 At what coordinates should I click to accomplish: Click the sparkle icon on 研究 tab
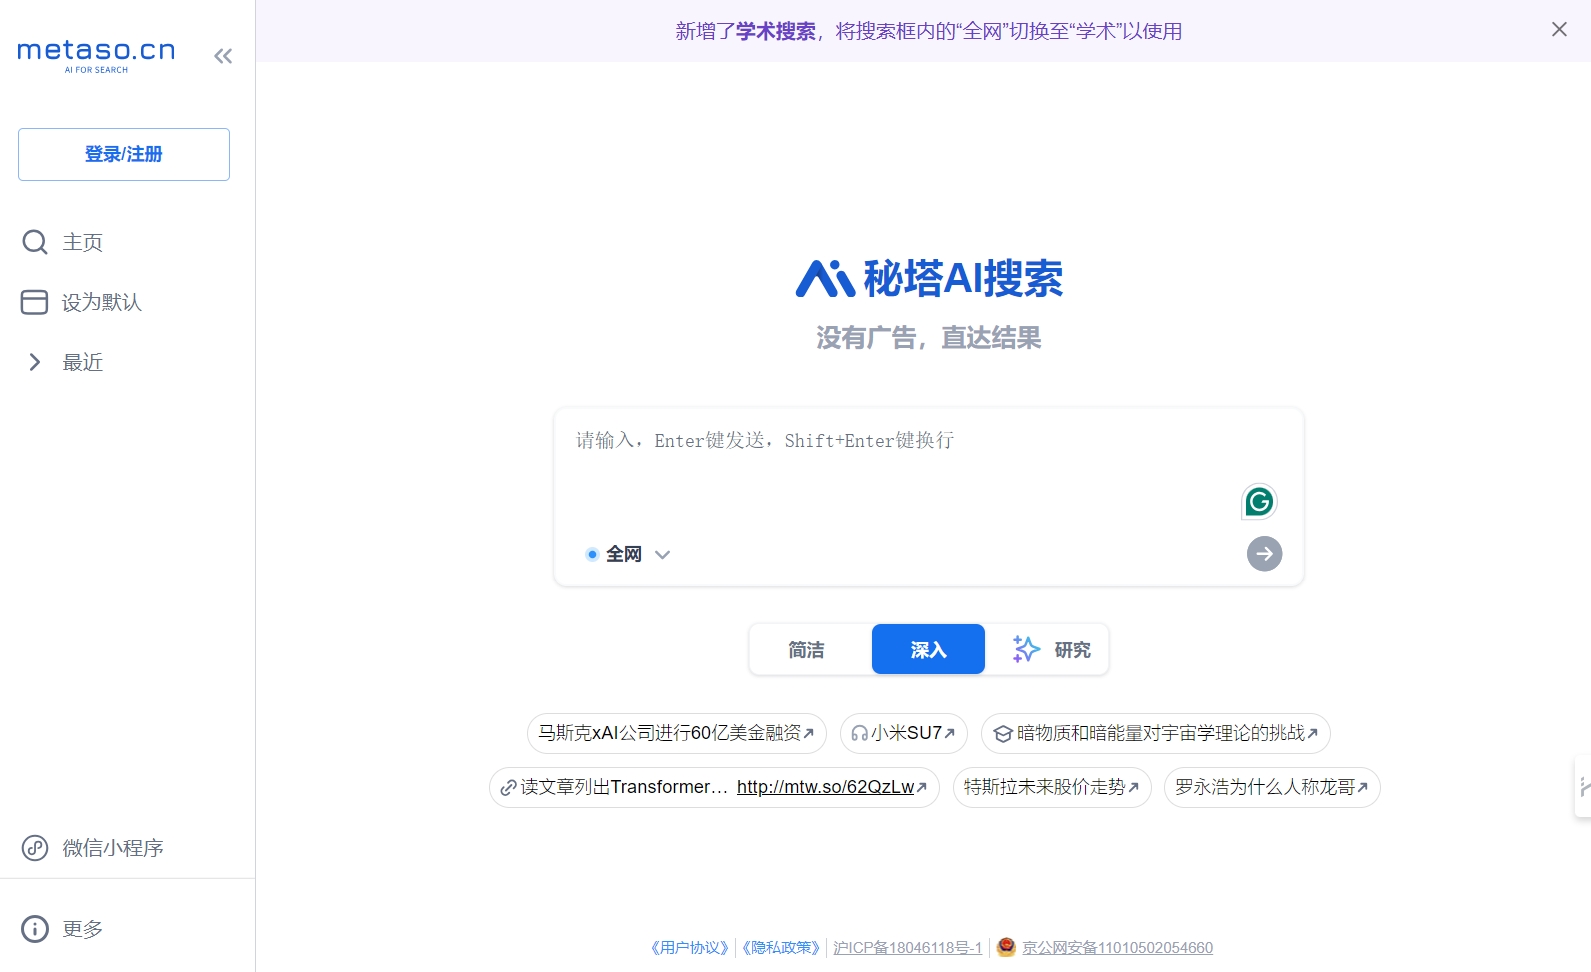coord(1026,649)
